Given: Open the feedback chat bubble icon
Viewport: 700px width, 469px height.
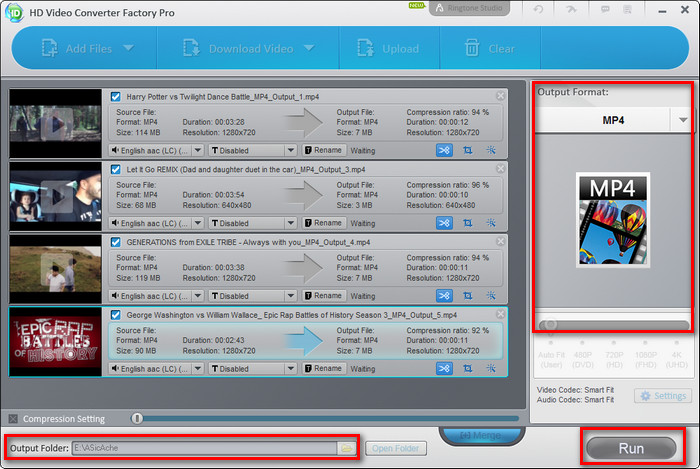Looking at the screenshot, I should 605,9.
